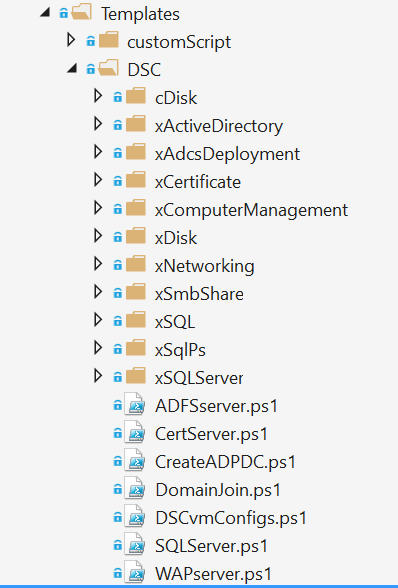Click the DSC open folder icon
The width and height of the screenshot is (398, 588).
[x=108, y=68]
